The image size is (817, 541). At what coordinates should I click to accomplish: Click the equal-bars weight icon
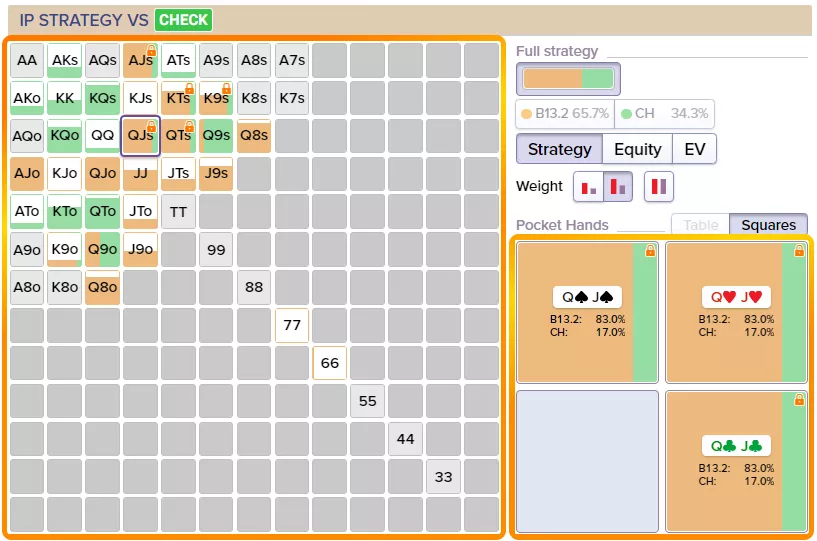660,186
